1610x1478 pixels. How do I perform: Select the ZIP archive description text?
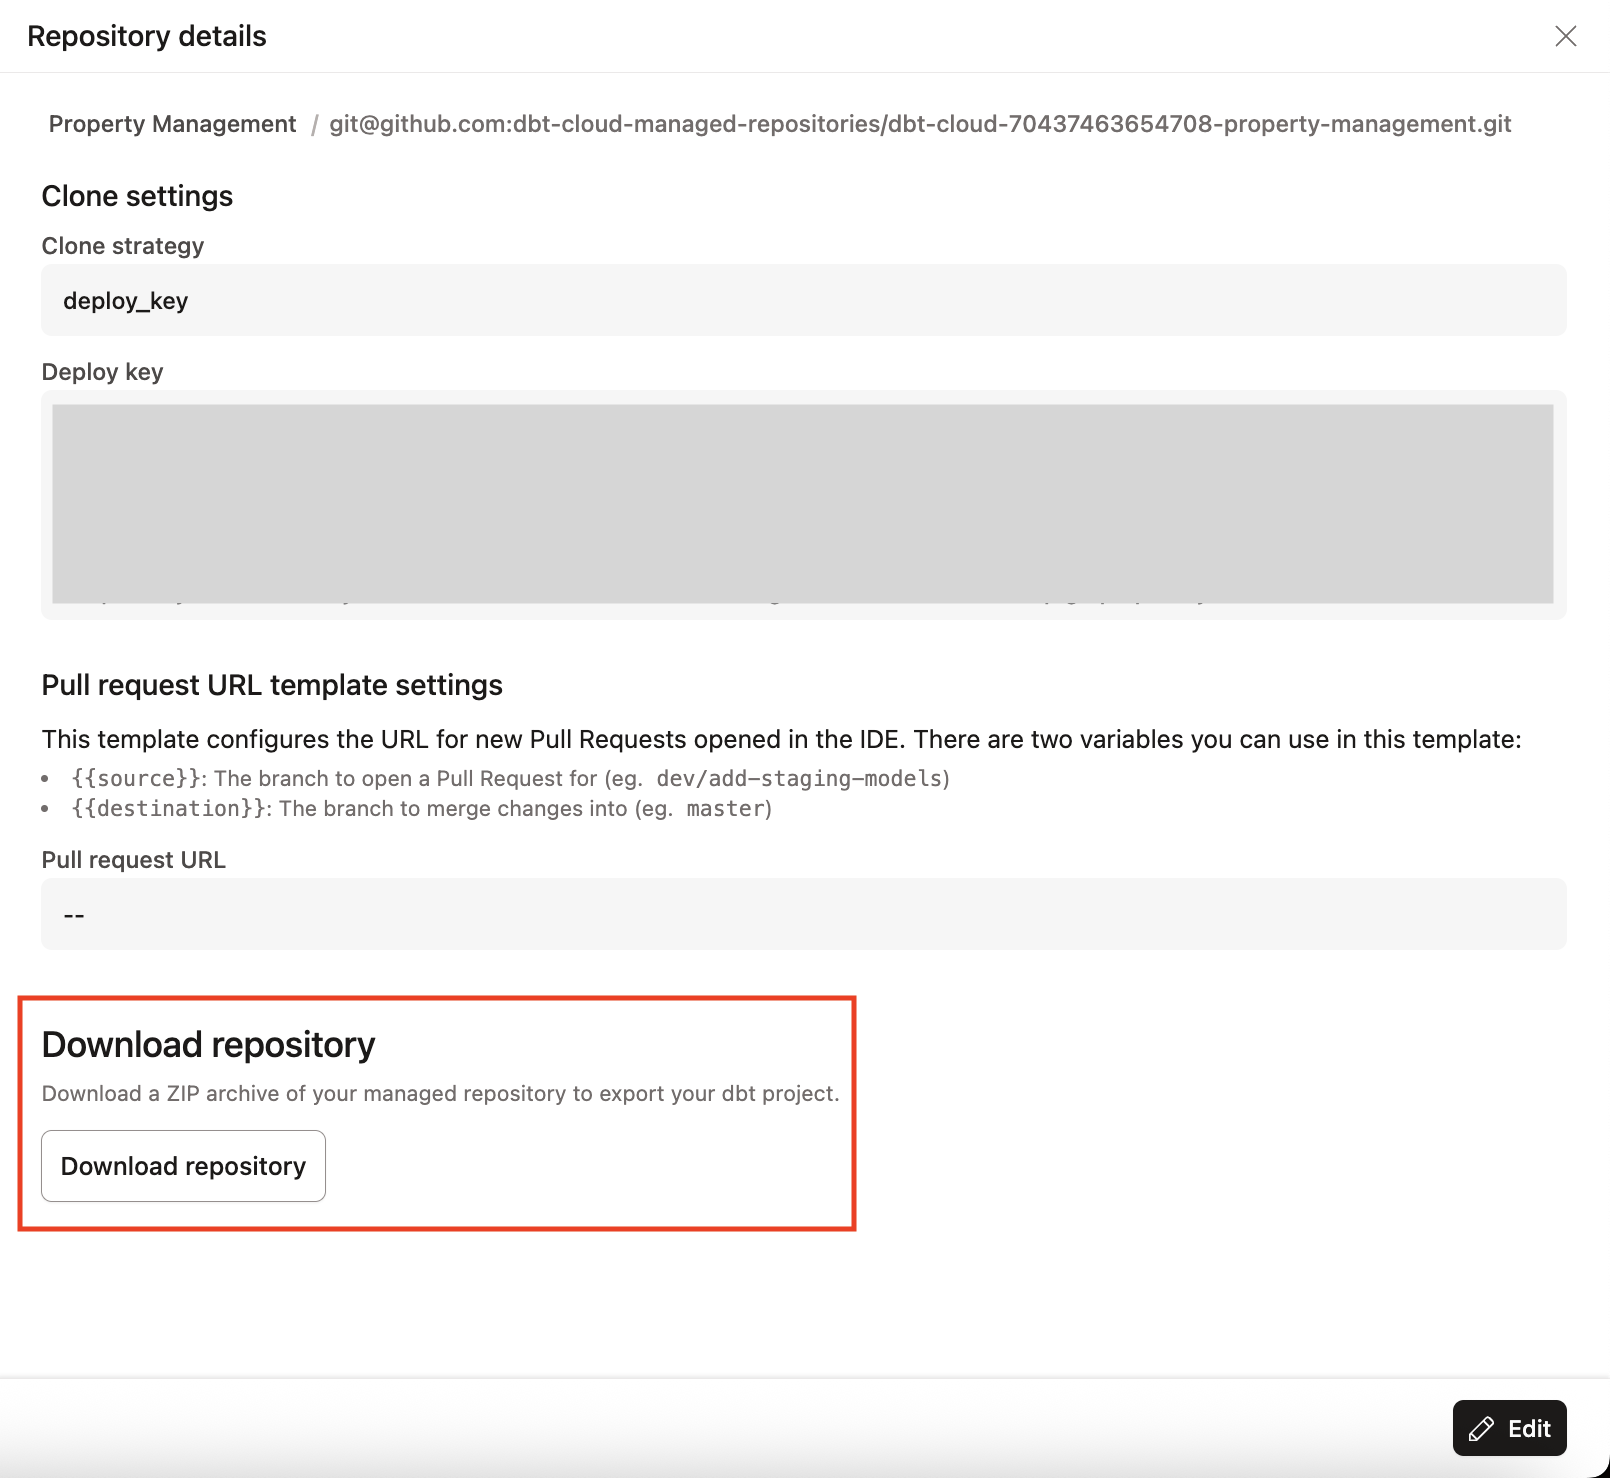[440, 1093]
